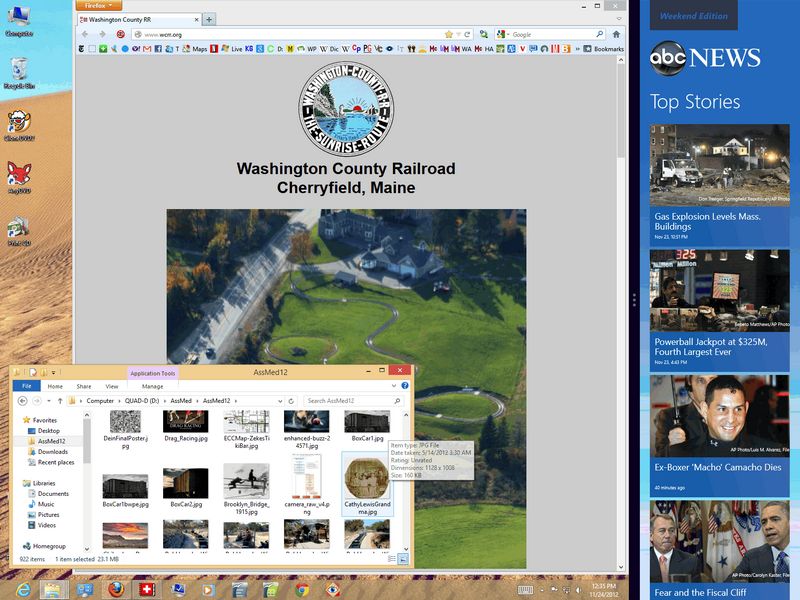The height and width of the screenshot is (600, 800).
Task: Open recent locations dropdown in Explorer
Action: 49,401
